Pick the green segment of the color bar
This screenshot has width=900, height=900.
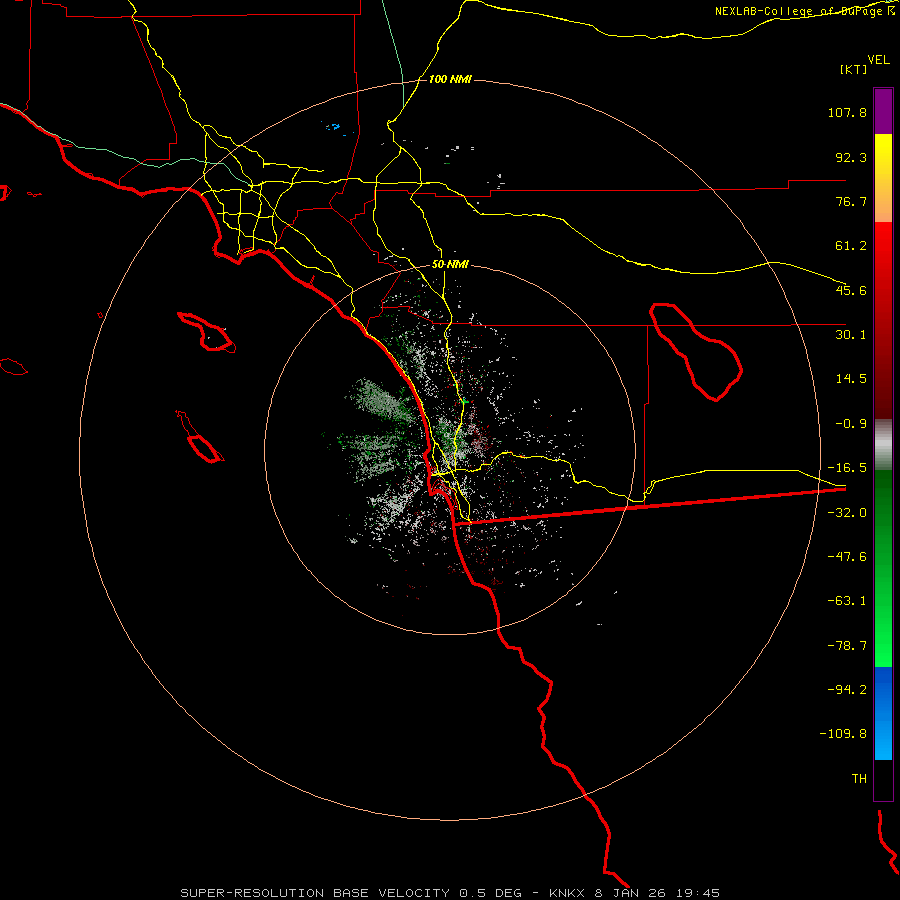pyautogui.click(x=883, y=568)
